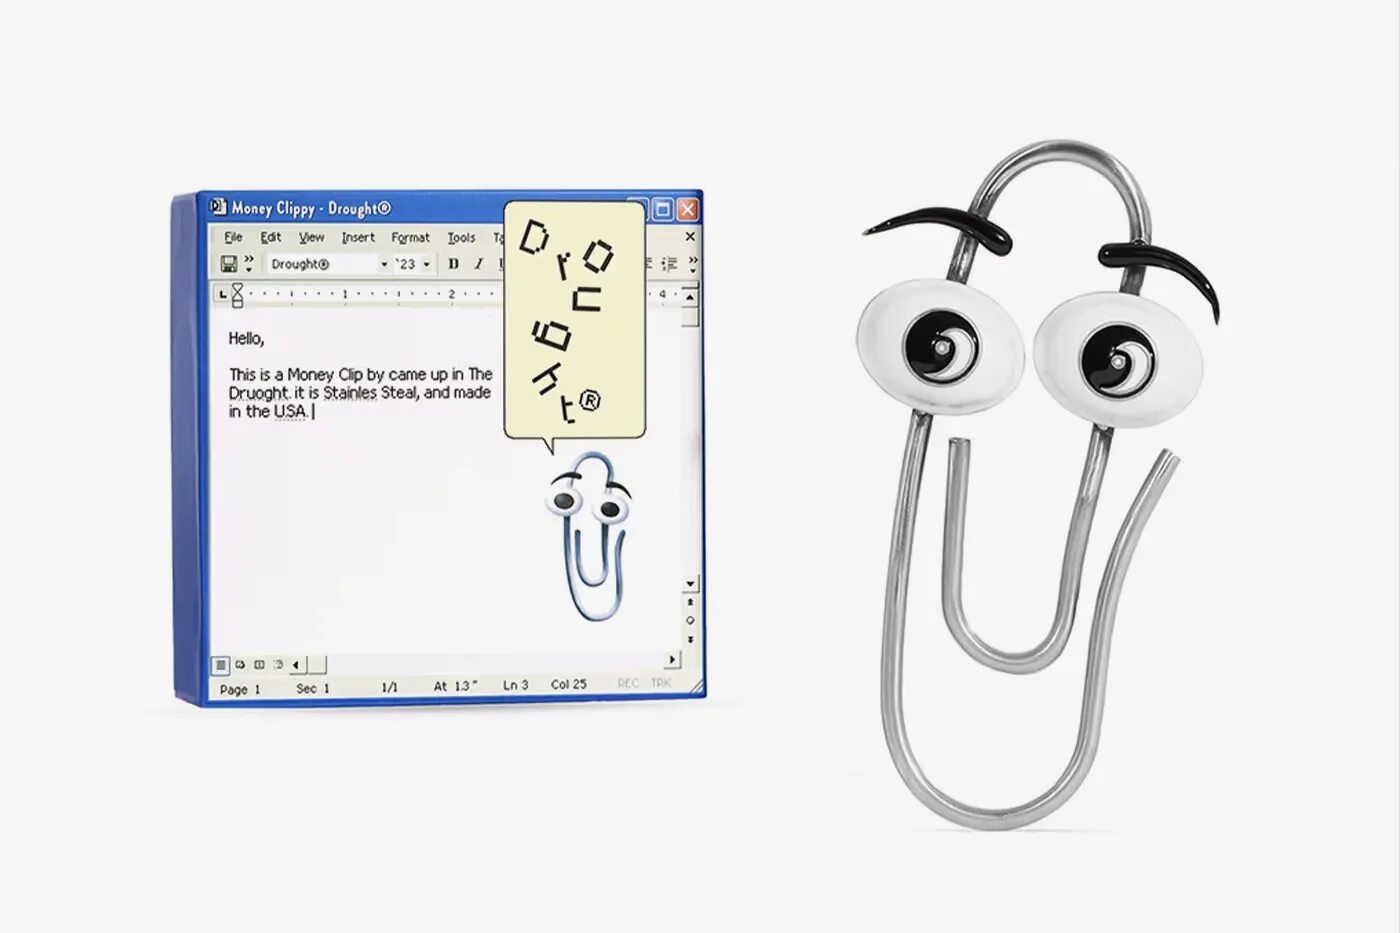Click the Bold formatting button

point(453,264)
